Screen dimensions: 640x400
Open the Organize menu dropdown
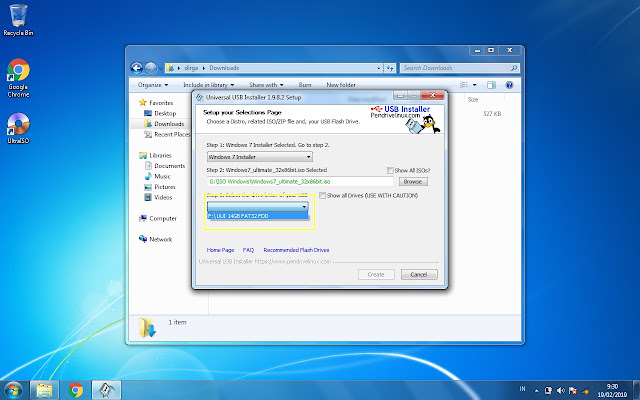(x=153, y=85)
